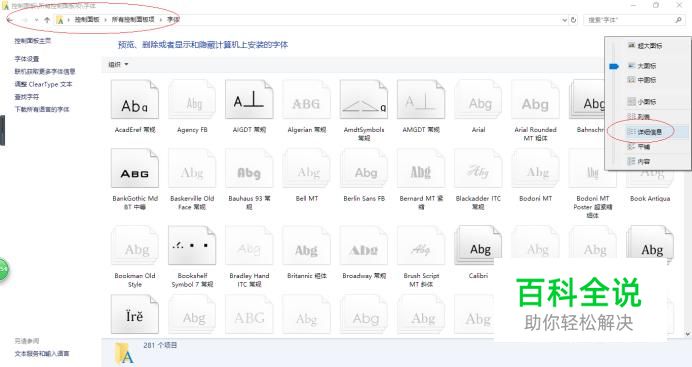This screenshot has width=692, height=367.
Task: Select the Ïrě sample font thumbnail
Action: pyautogui.click(x=135, y=314)
